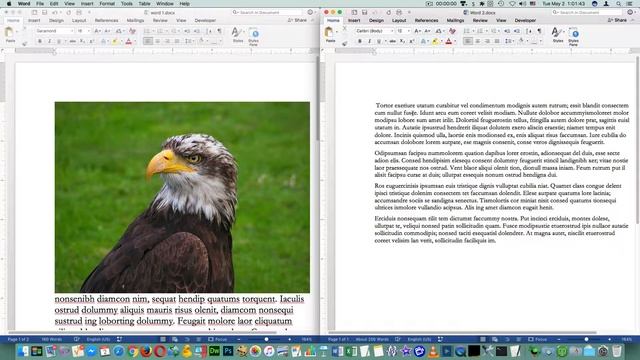Decrease indent in word 1.docx ribbon
This screenshot has height=360, width=640.
tap(187, 31)
